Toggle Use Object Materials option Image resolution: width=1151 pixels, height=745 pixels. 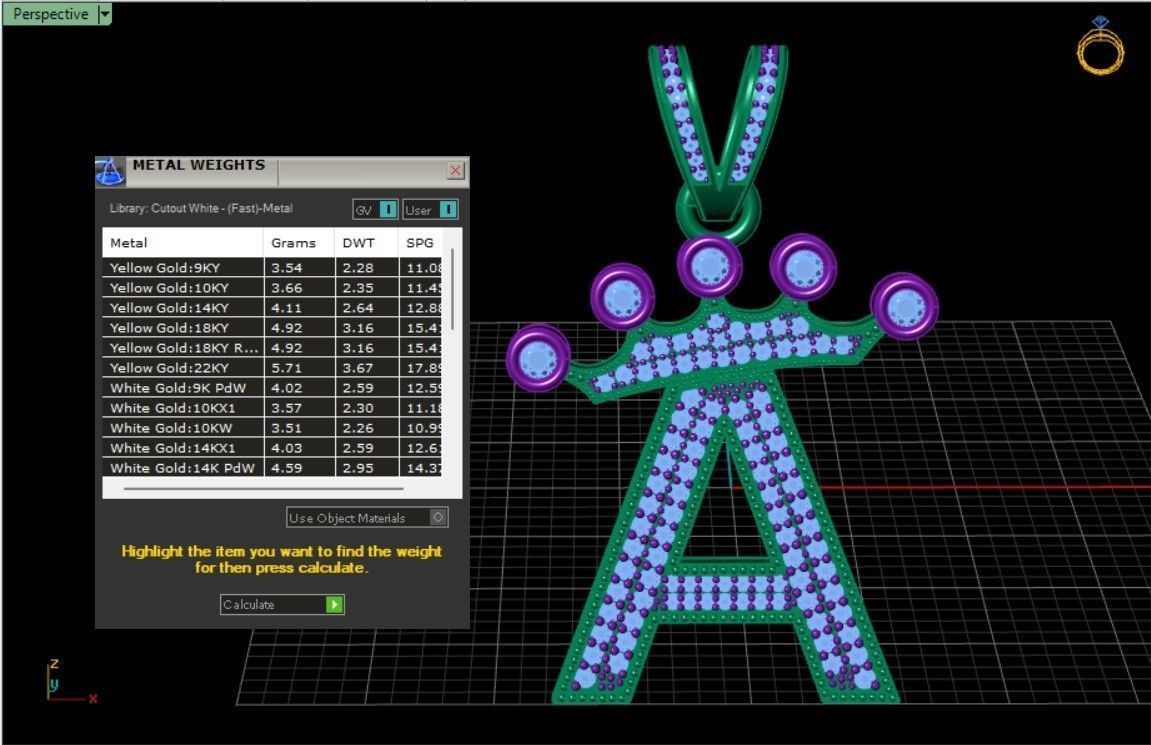[x=367, y=517]
